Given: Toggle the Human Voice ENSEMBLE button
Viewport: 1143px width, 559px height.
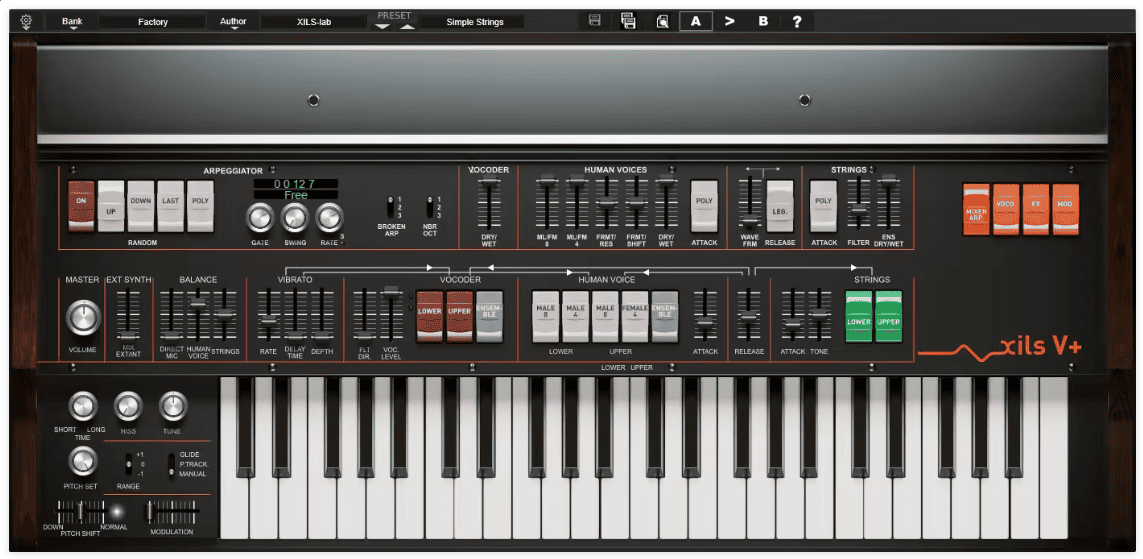Looking at the screenshot, I should point(665,316).
